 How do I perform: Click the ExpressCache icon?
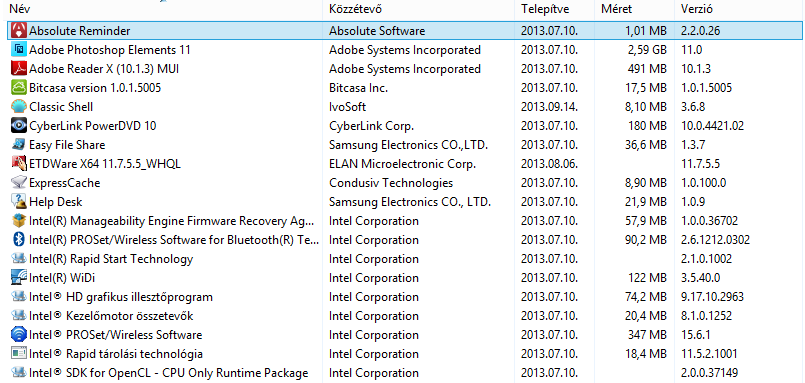tap(19, 183)
